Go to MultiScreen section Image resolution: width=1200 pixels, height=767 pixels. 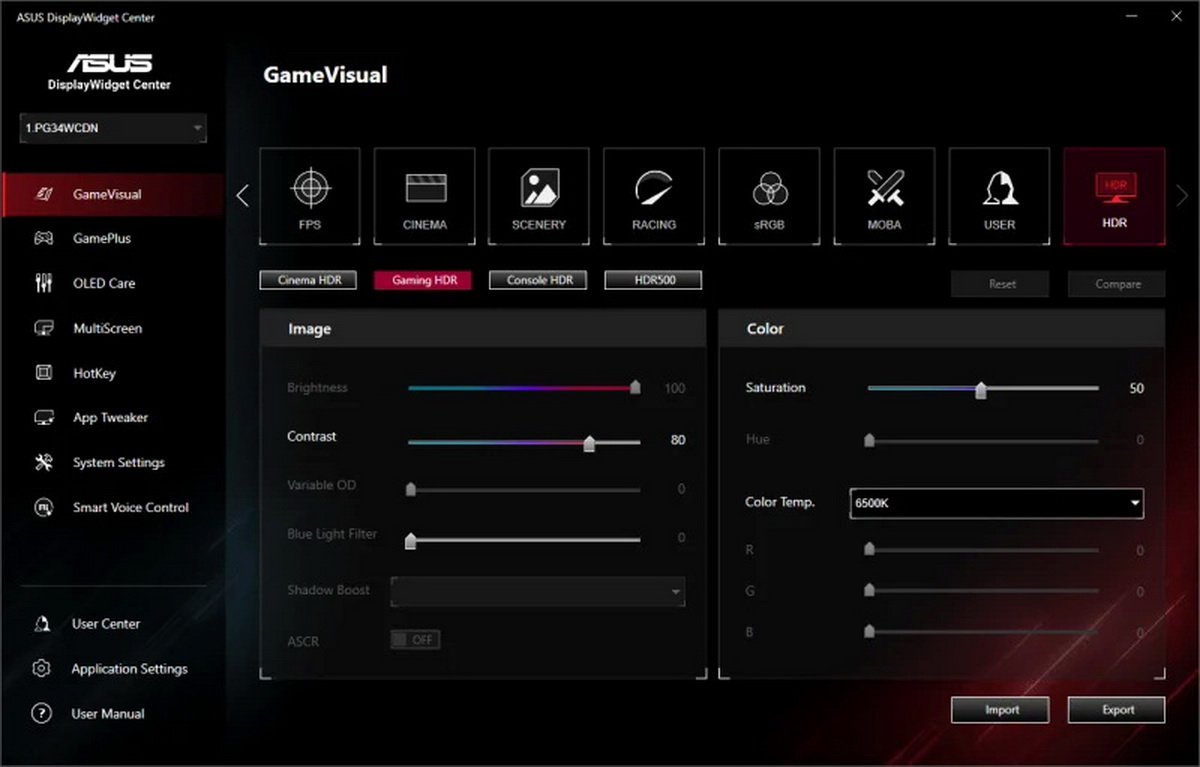pyautogui.click(x=108, y=328)
